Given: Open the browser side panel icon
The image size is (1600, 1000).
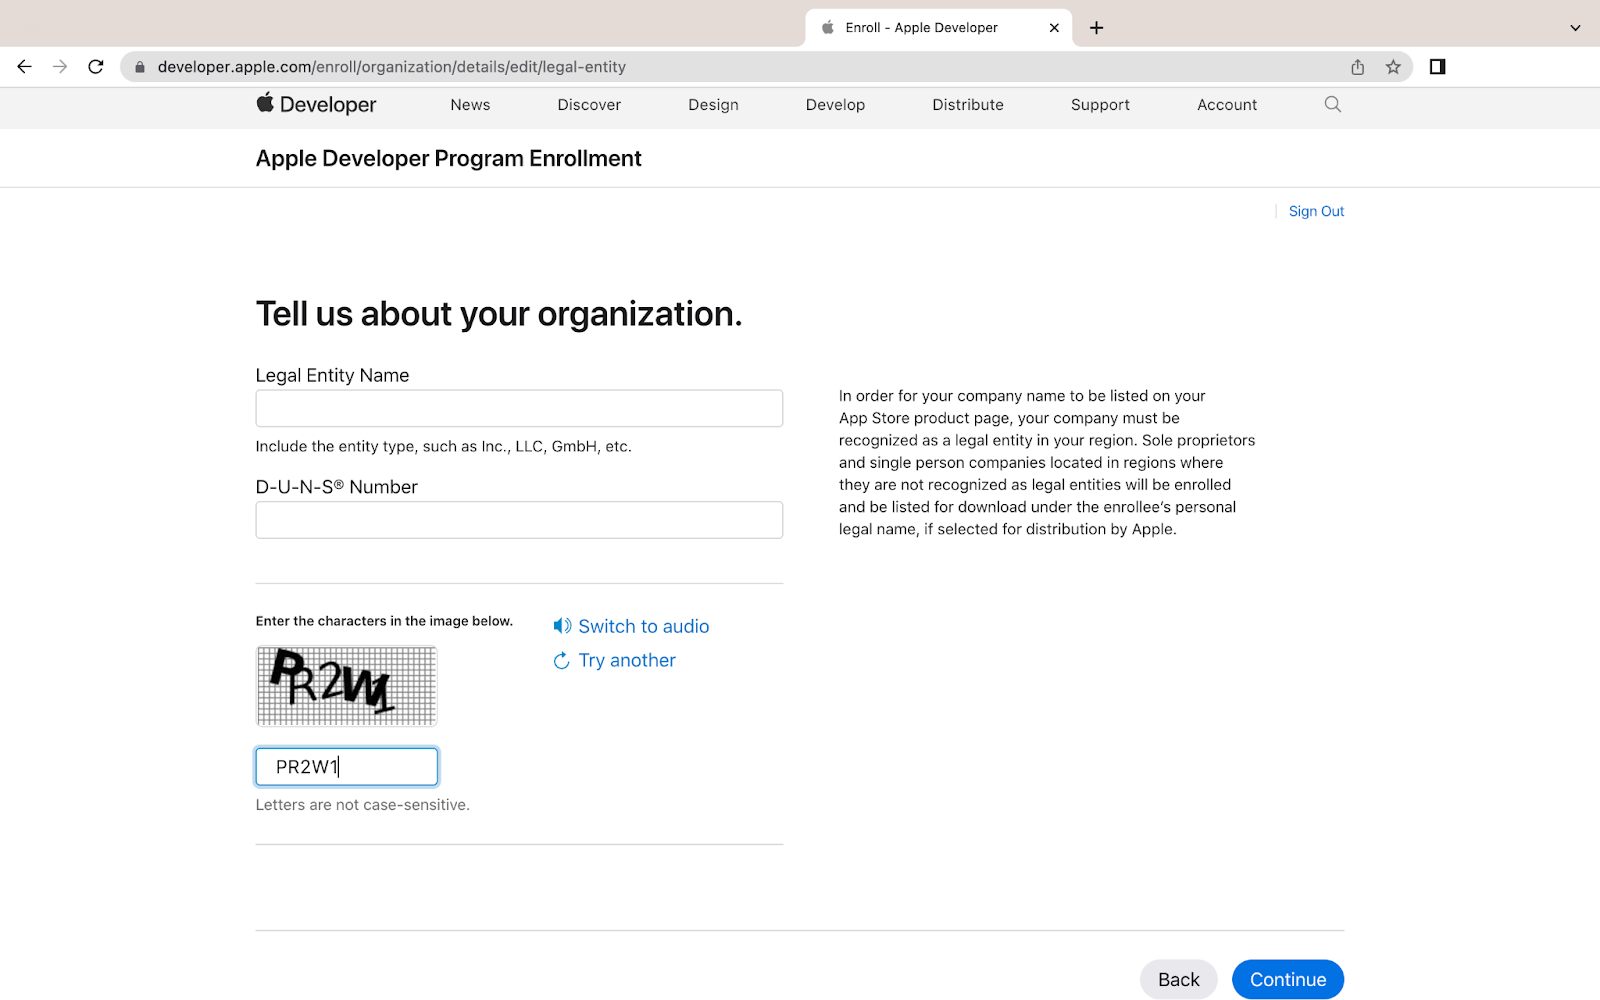Looking at the screenshot, I should (1437, 67).
